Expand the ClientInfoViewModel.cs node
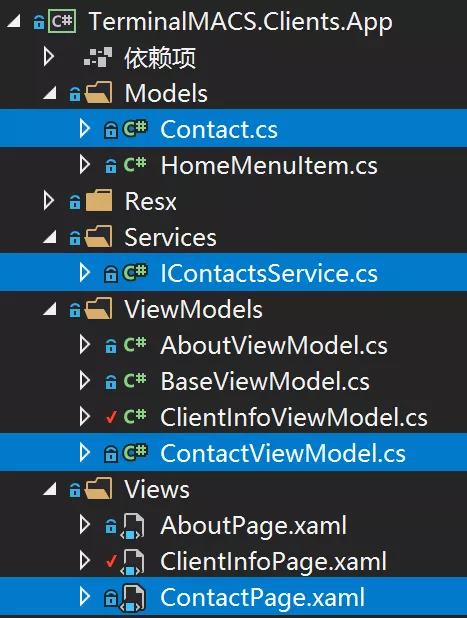 coord(85,417)
